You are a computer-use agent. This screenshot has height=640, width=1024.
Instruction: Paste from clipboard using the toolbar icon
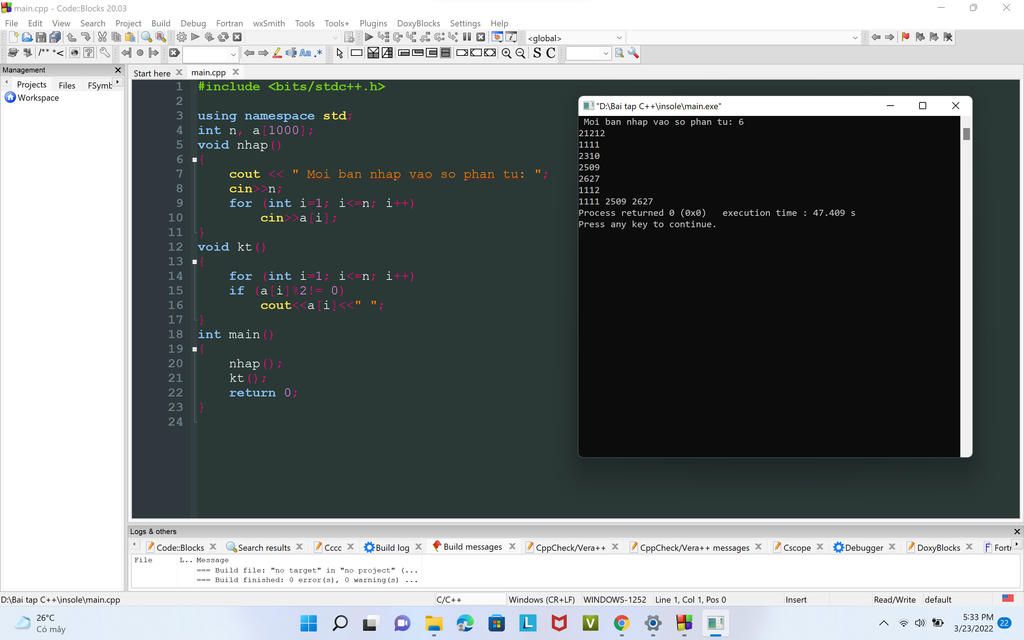pyautogui.click(x=130, y=37)
